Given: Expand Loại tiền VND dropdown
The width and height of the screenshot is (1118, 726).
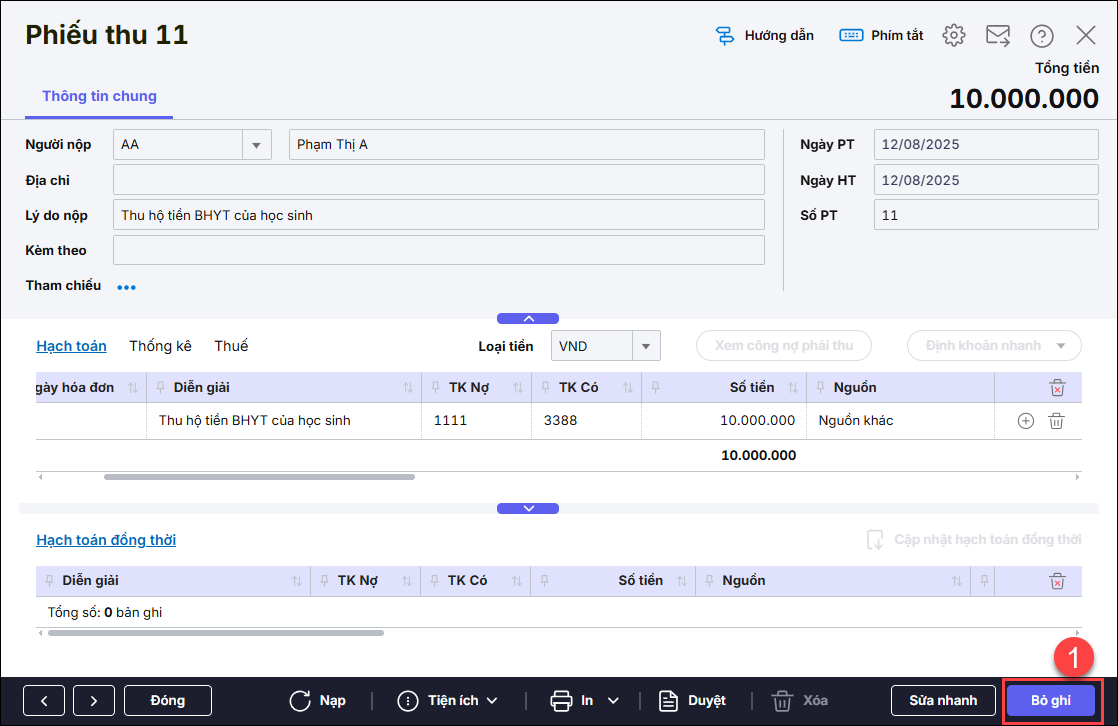Looking at the screenshot, I should 646,346.
